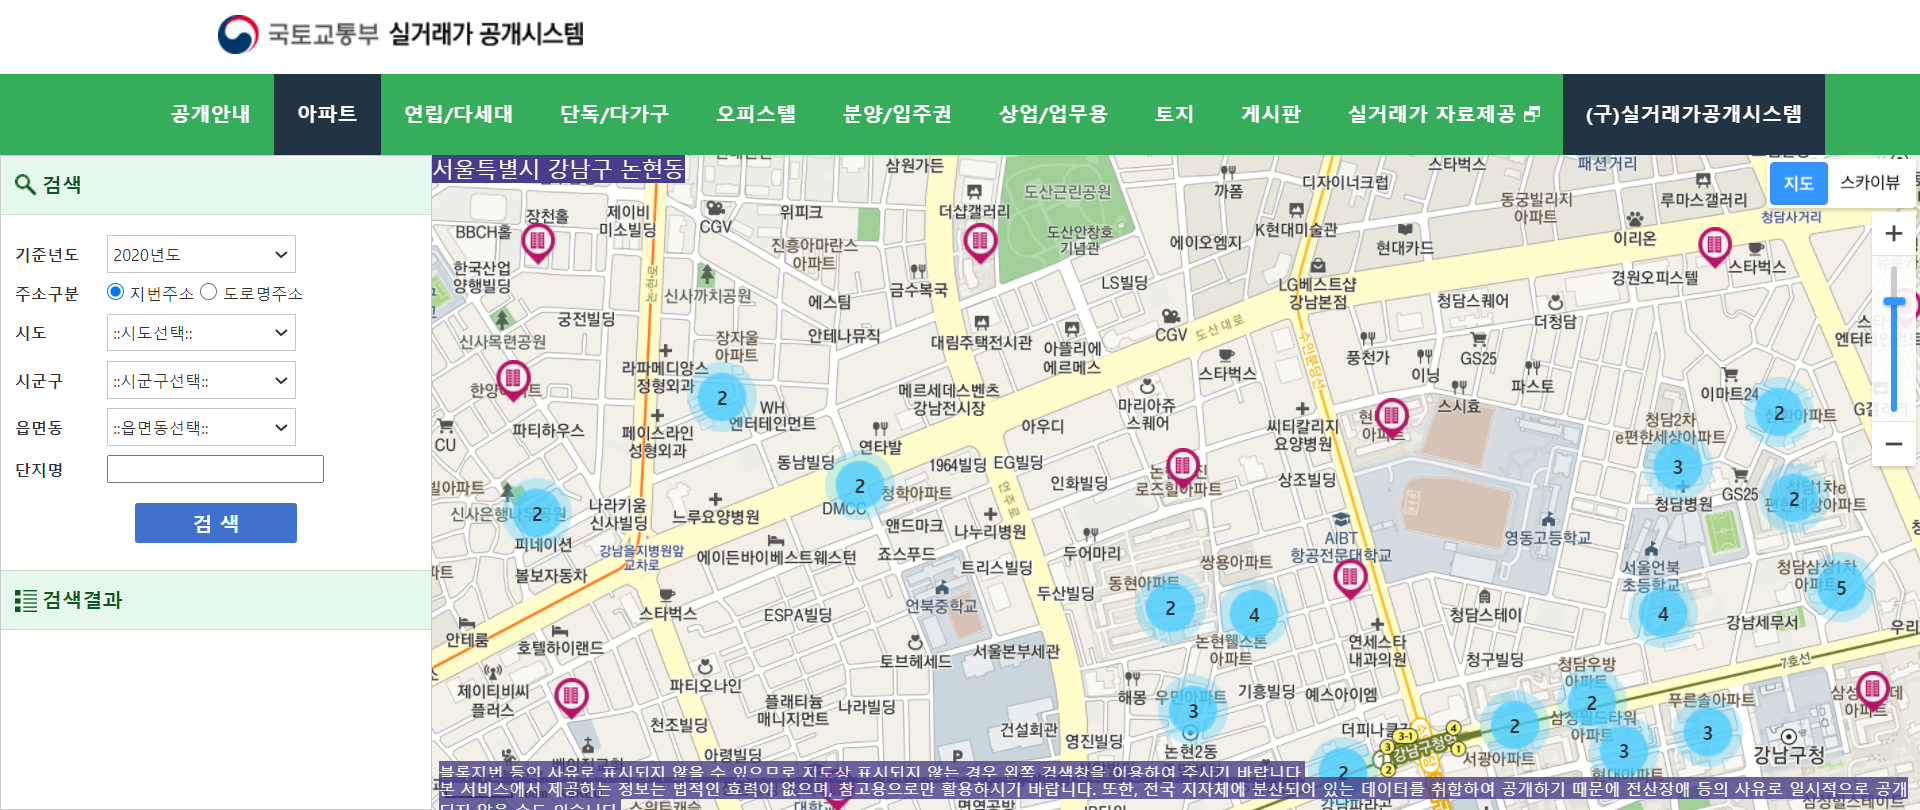Switch map to 스카이뷰
Image resolution: width=1920 pixels, height=810 pixels.
point(1869,183)
